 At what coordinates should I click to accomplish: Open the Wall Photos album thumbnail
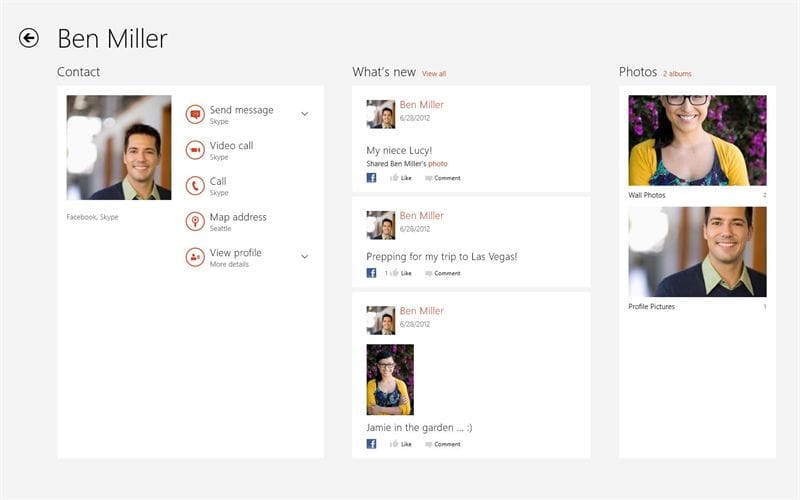[x=697, y=140]
